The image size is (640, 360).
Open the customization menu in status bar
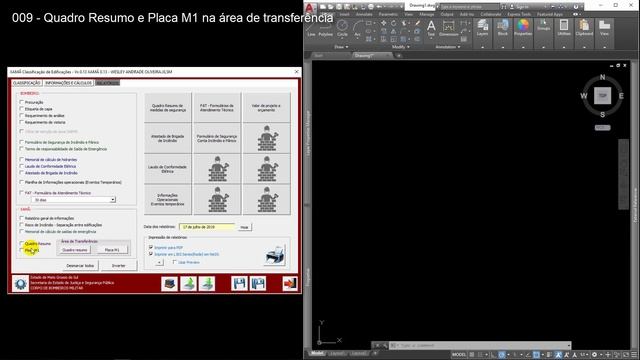coord(635,355)
